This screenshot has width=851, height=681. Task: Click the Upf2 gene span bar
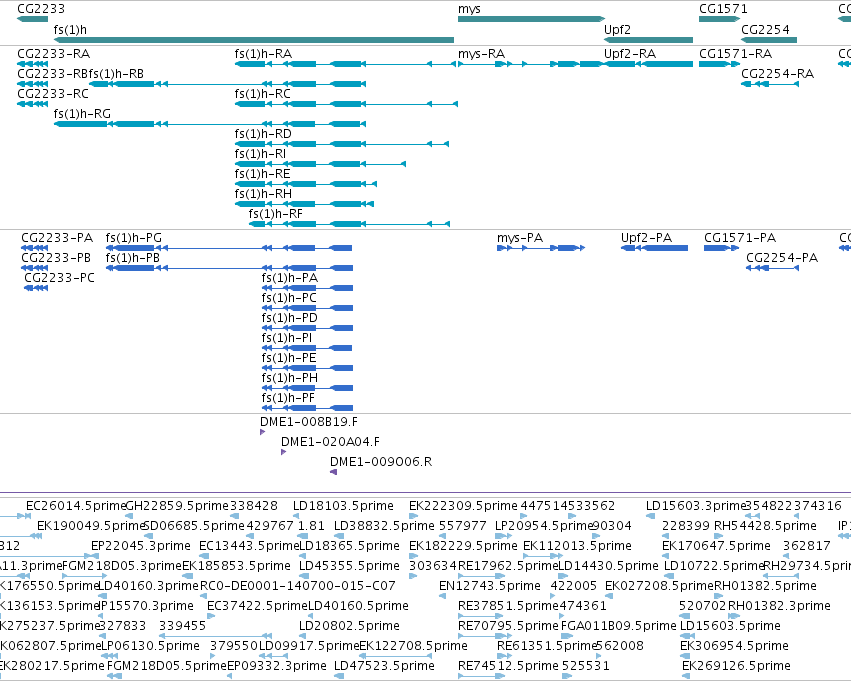coord(649,40)
